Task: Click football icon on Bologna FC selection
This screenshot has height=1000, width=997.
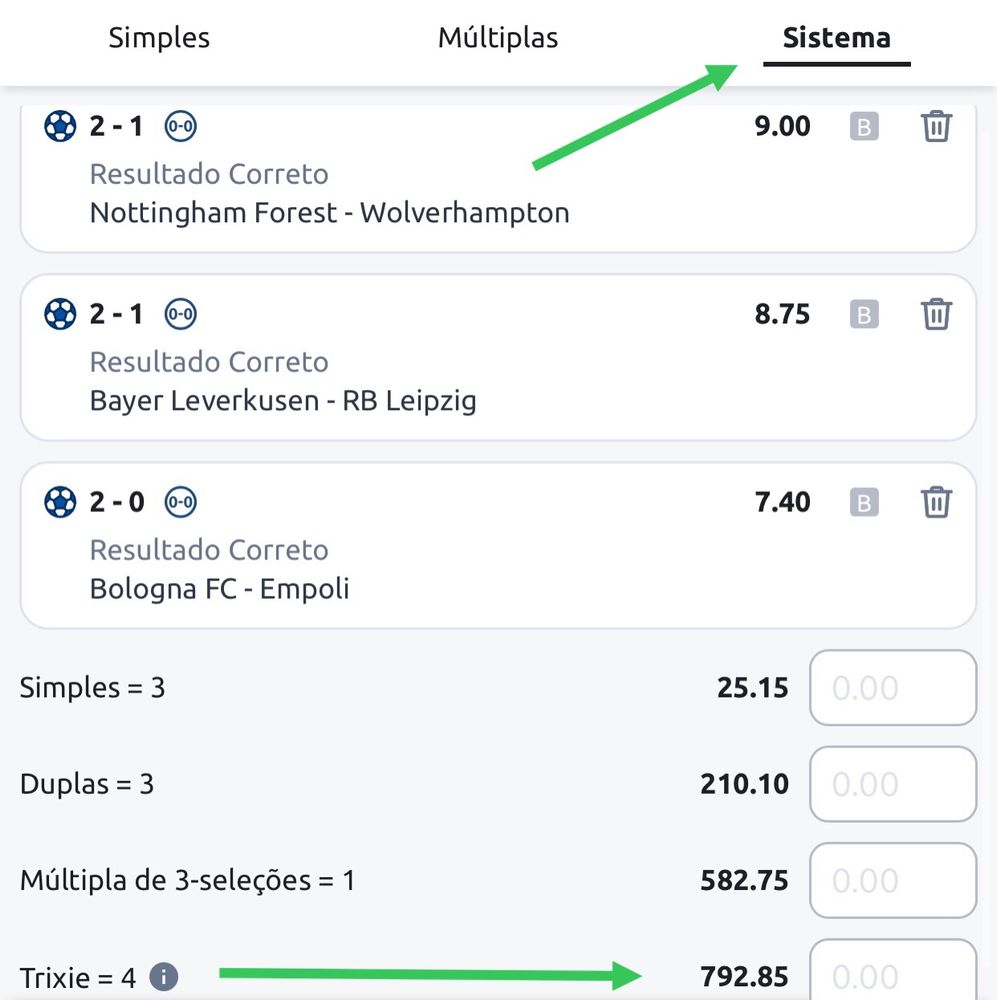Action: (x=60, y=503)
